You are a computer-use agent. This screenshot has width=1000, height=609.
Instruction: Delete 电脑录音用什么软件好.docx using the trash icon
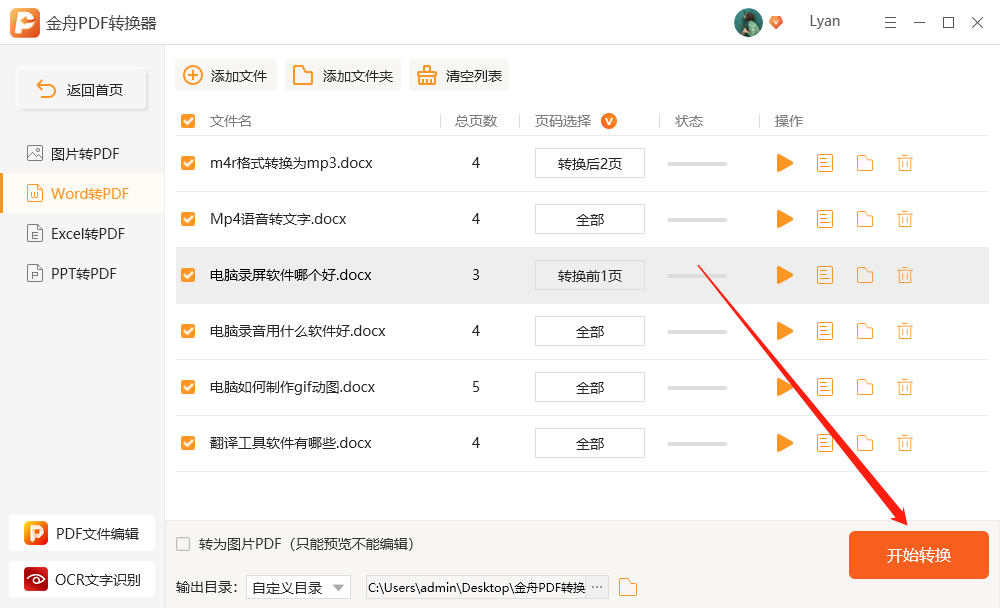(904, 331)
